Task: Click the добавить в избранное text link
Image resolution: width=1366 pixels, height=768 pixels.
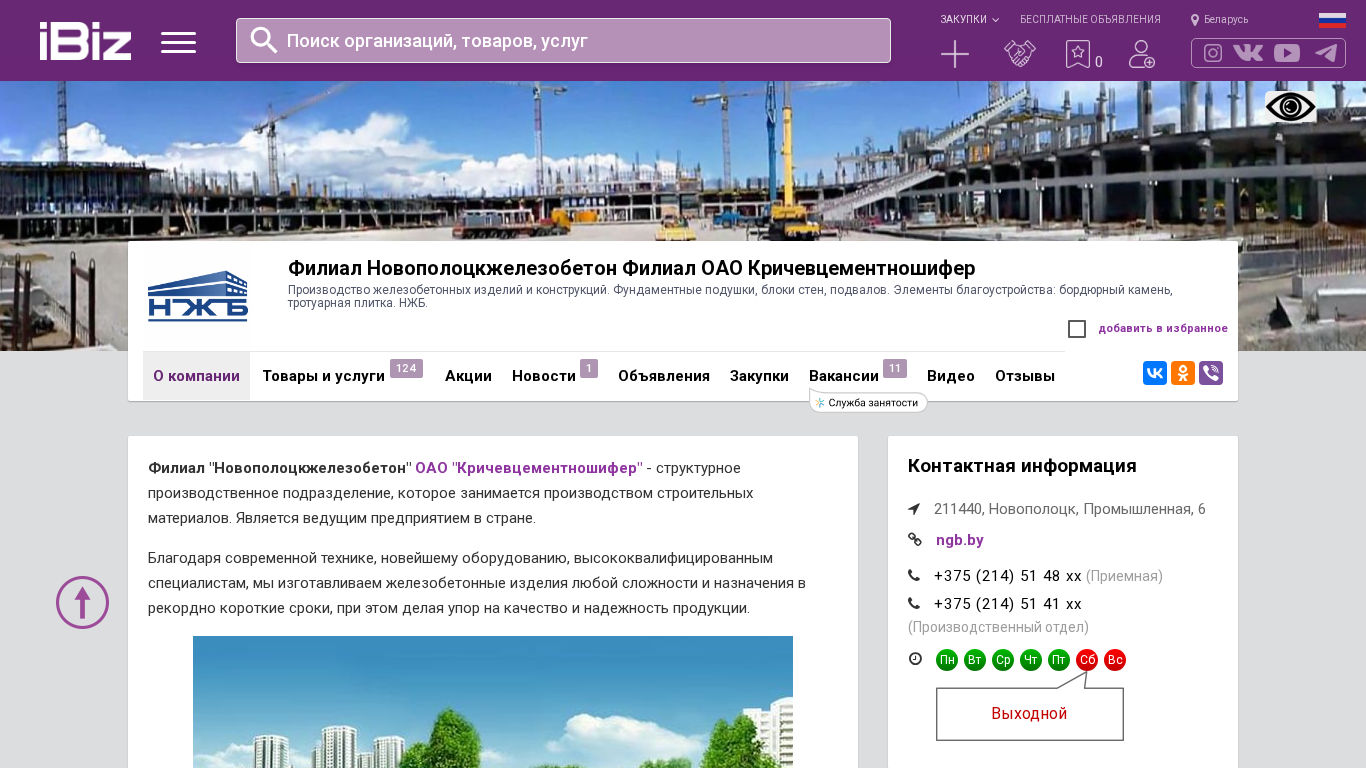Action: (x=1163, y=328)
